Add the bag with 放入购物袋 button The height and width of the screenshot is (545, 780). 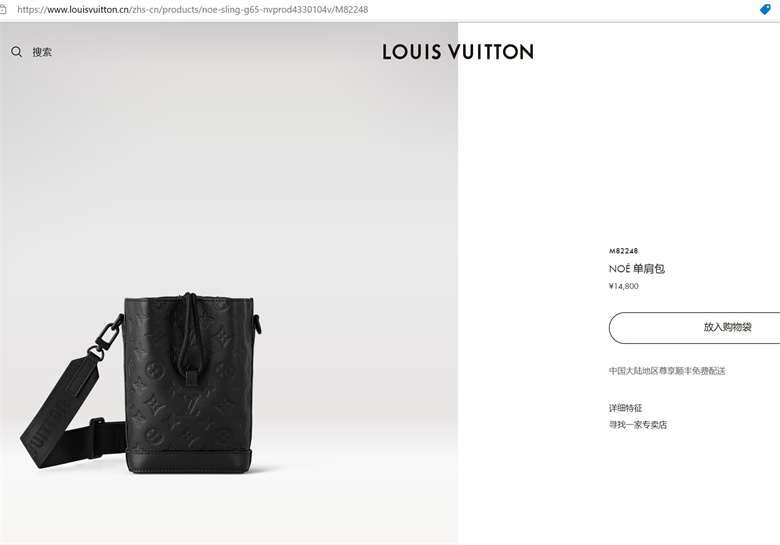pos(694,328)
